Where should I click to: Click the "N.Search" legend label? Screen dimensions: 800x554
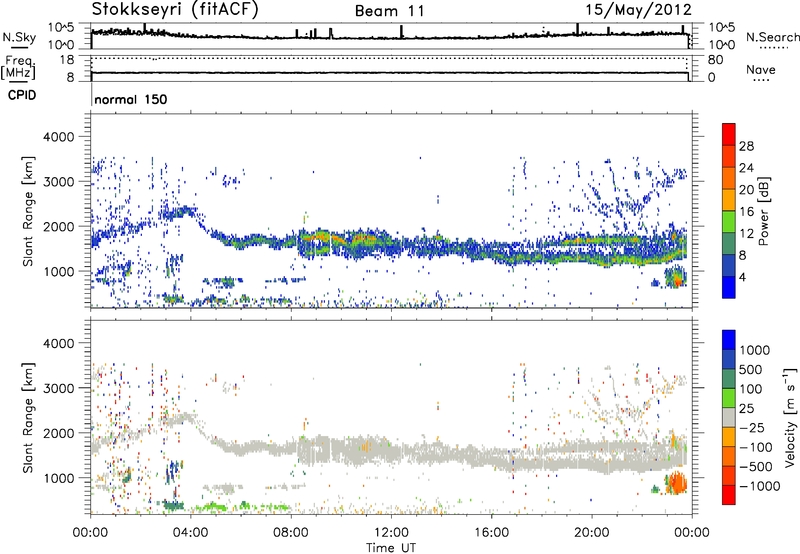[x=773, y=37]
